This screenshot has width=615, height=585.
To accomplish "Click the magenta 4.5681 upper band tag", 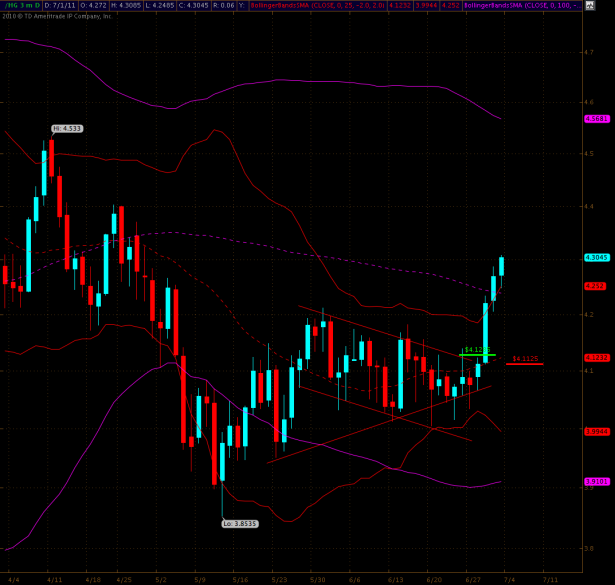I will click(x=595, y=119).
